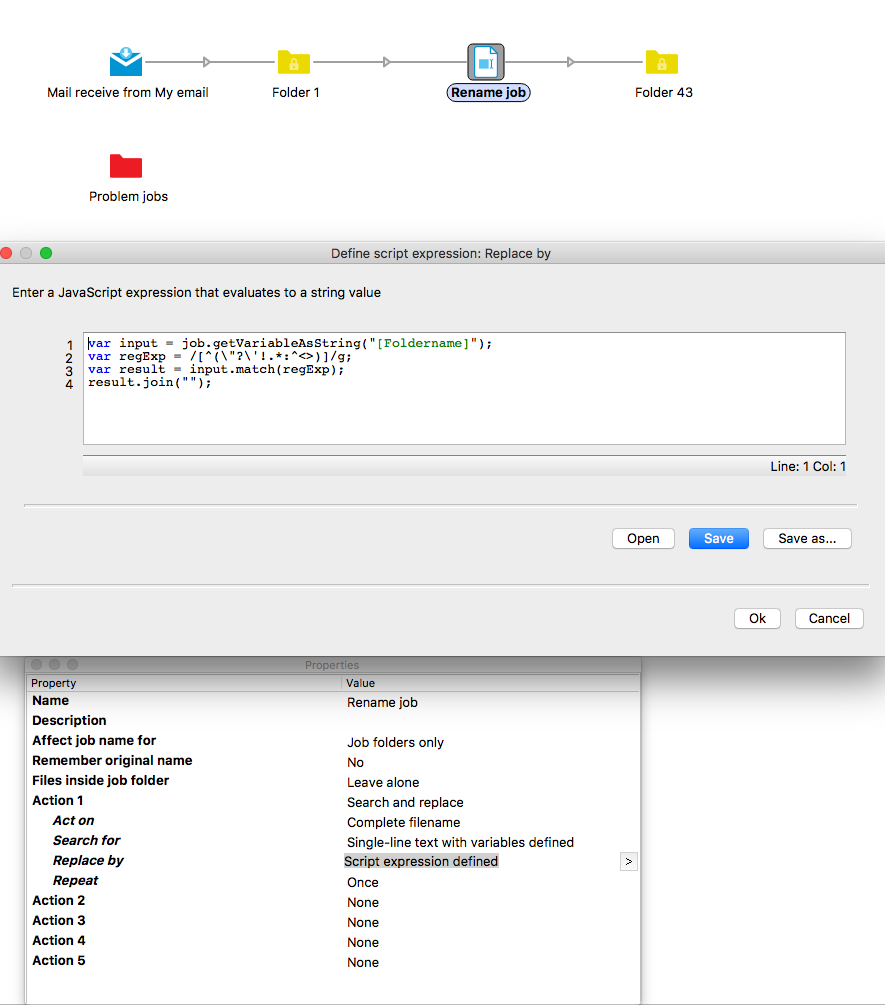Click the Repeat property value Once

click(363, 882)
